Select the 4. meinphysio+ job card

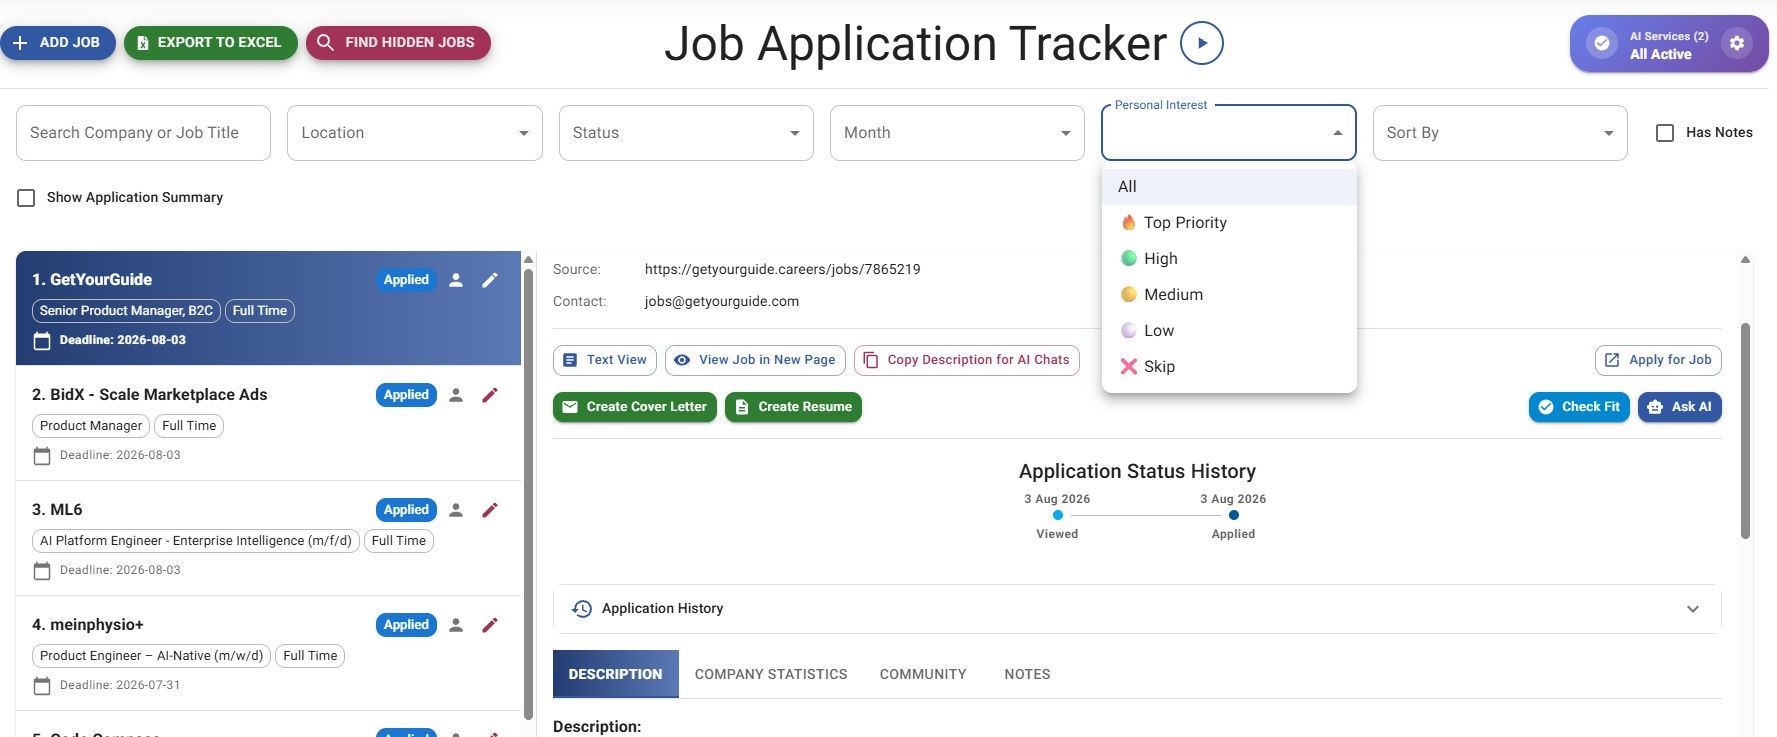pyautogui.click(x=268, y=653)
